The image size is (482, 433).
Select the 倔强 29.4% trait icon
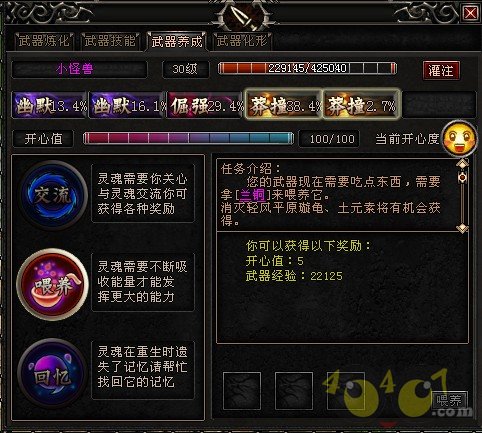(x=206, y=105)
